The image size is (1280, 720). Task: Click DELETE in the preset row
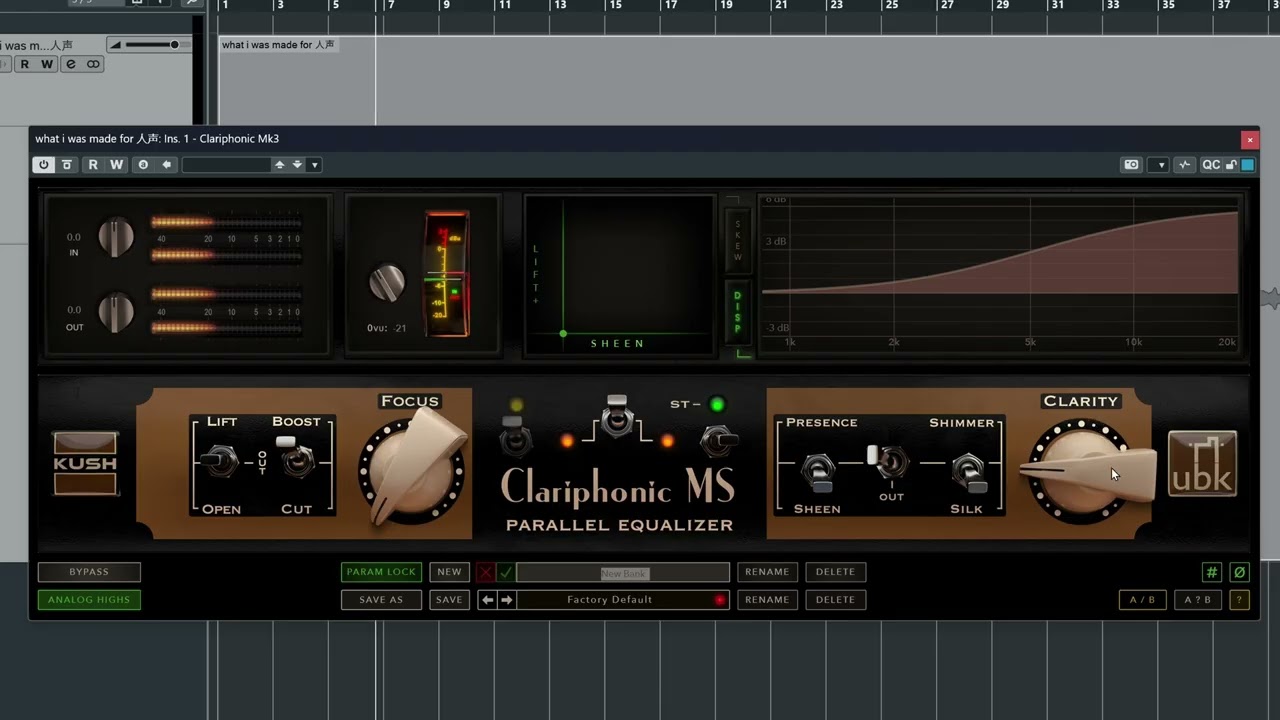(835, 600)
